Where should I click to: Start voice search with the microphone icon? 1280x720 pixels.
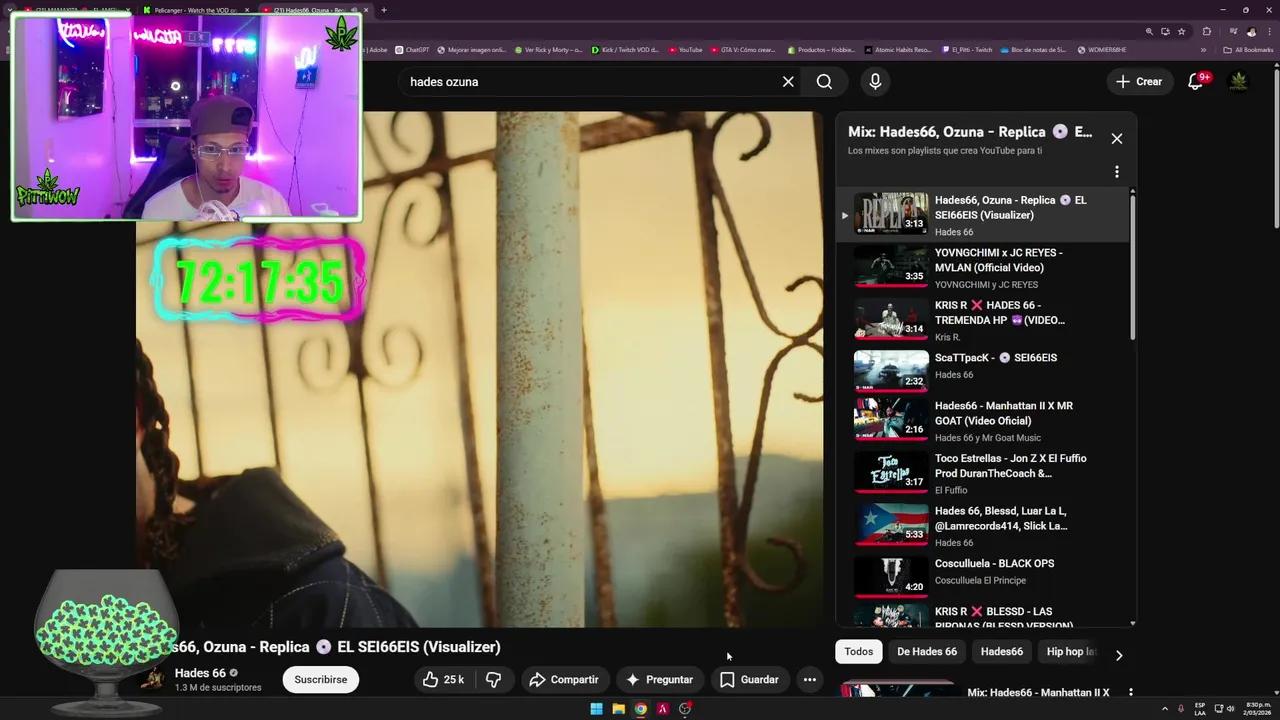pos(875,82)
